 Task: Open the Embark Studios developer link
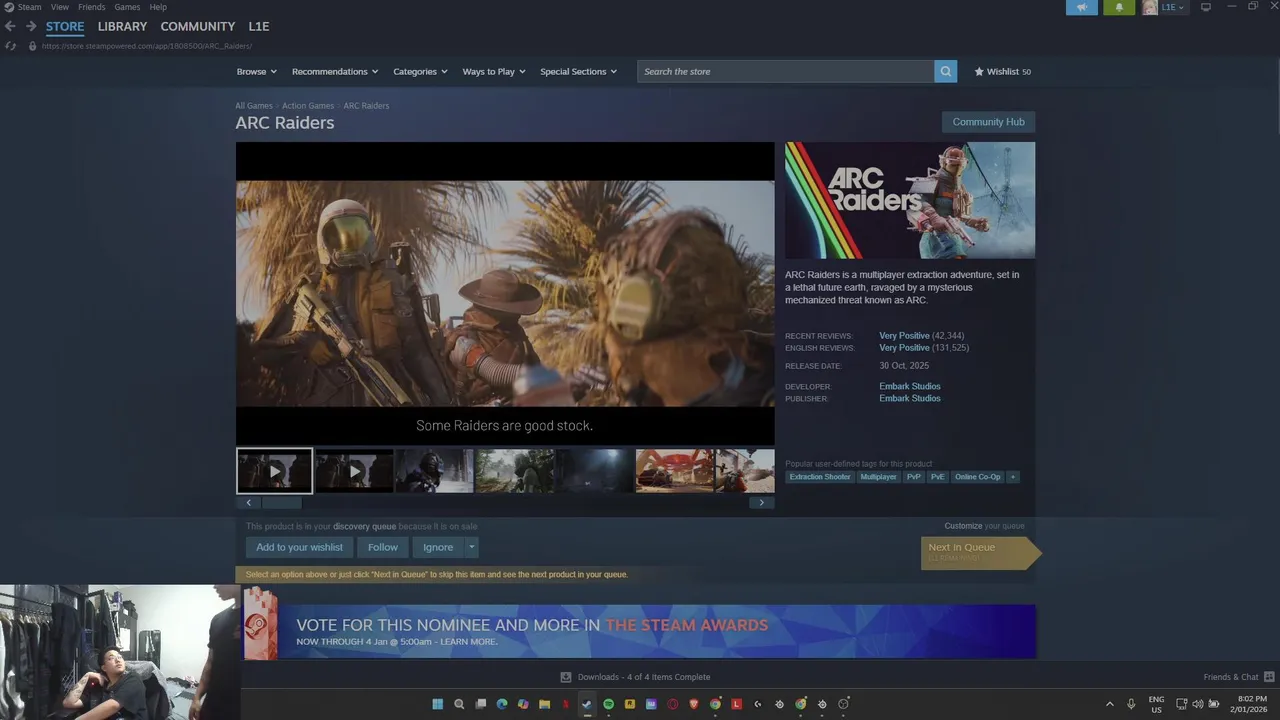(910, 386)
